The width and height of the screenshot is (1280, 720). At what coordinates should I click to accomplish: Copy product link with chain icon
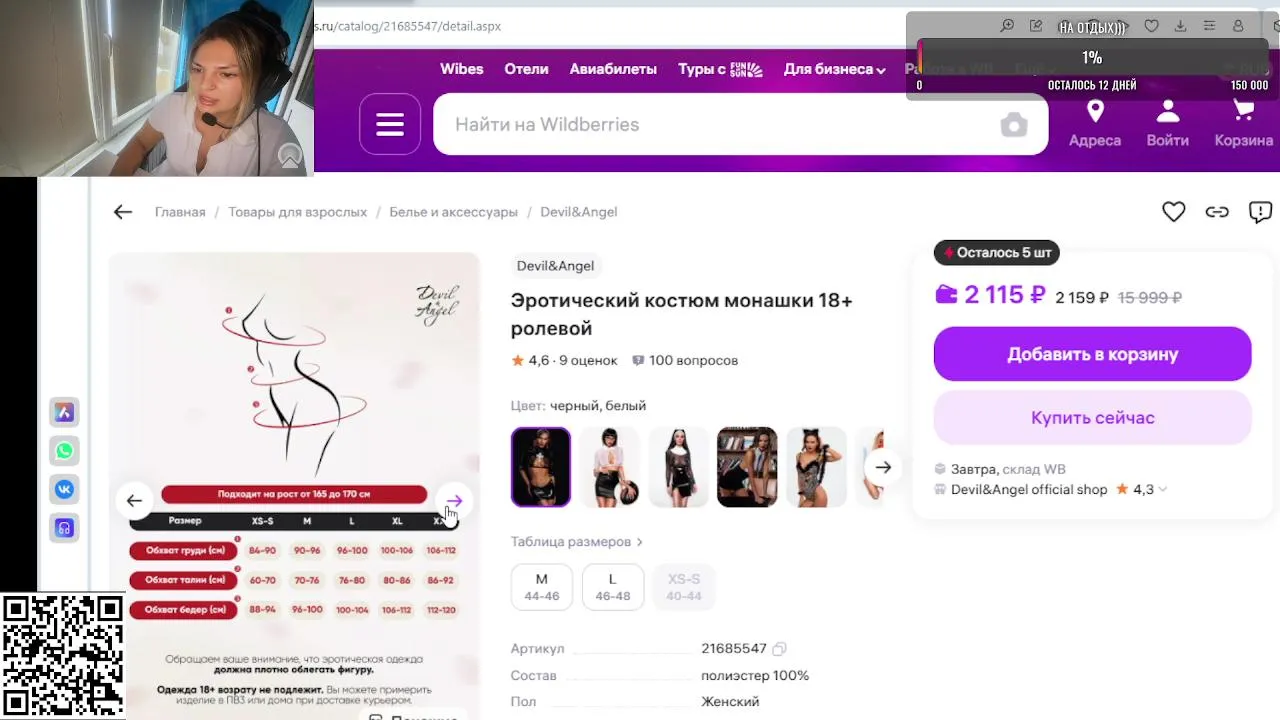coord(1217,212)
